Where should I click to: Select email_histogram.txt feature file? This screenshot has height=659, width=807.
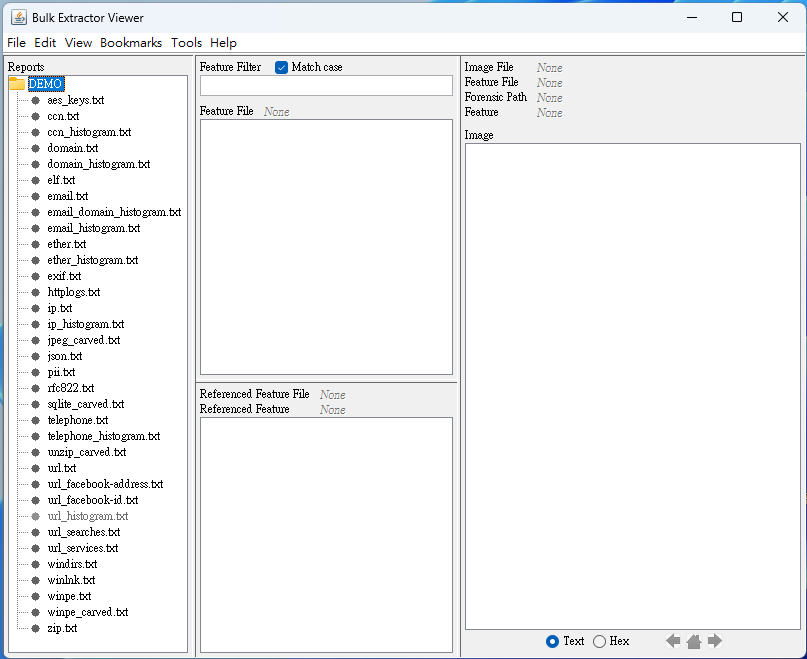(94, 228)
